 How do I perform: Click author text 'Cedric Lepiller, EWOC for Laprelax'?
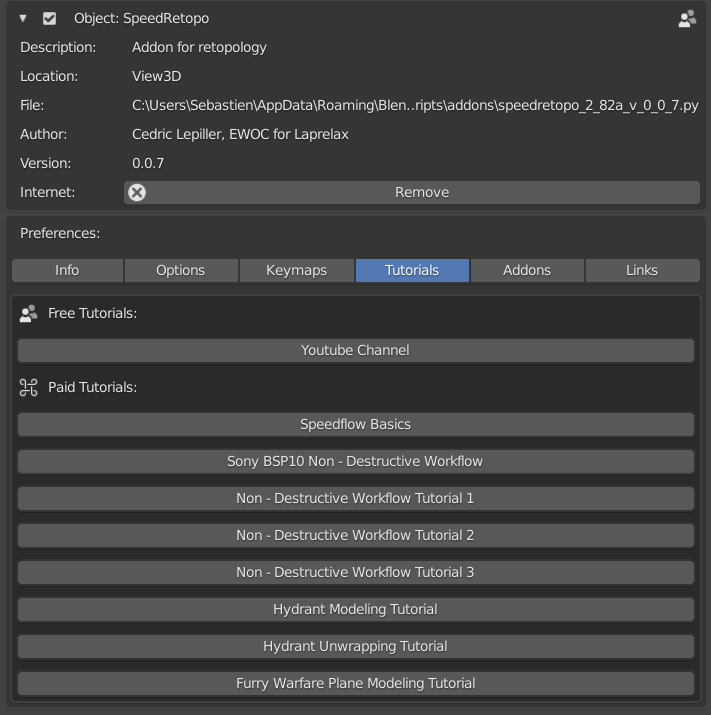(240, 135)
